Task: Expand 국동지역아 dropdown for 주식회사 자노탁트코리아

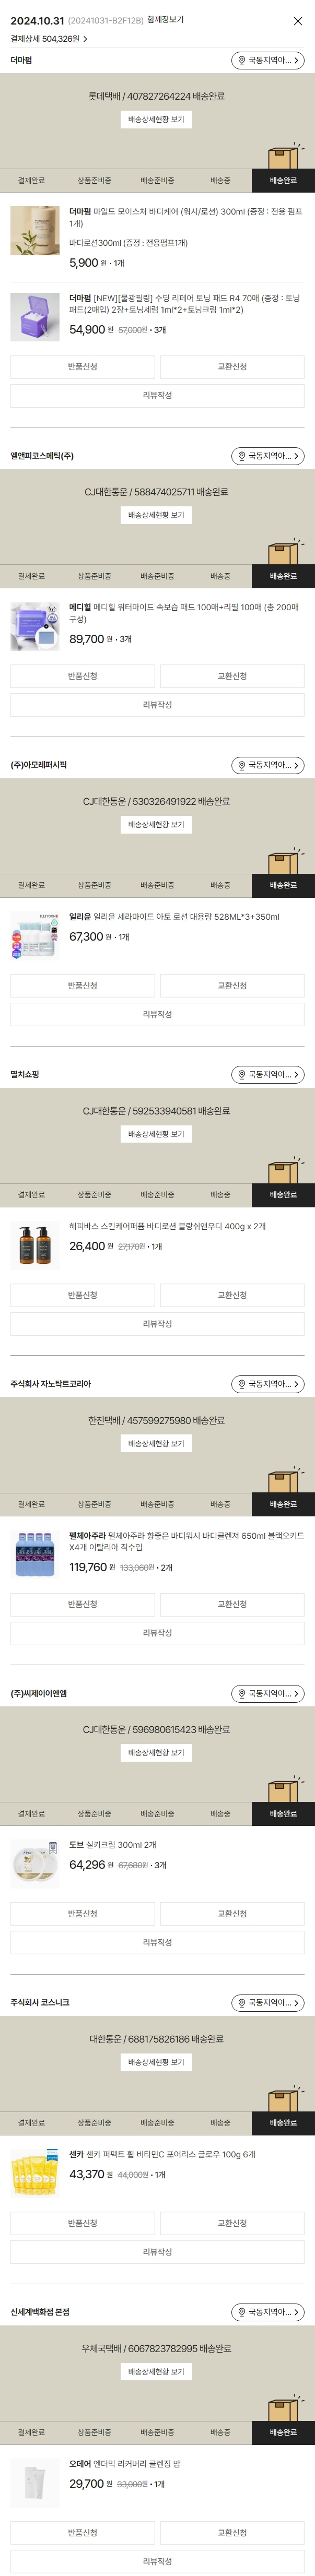Action: (x=296, y=1384)
